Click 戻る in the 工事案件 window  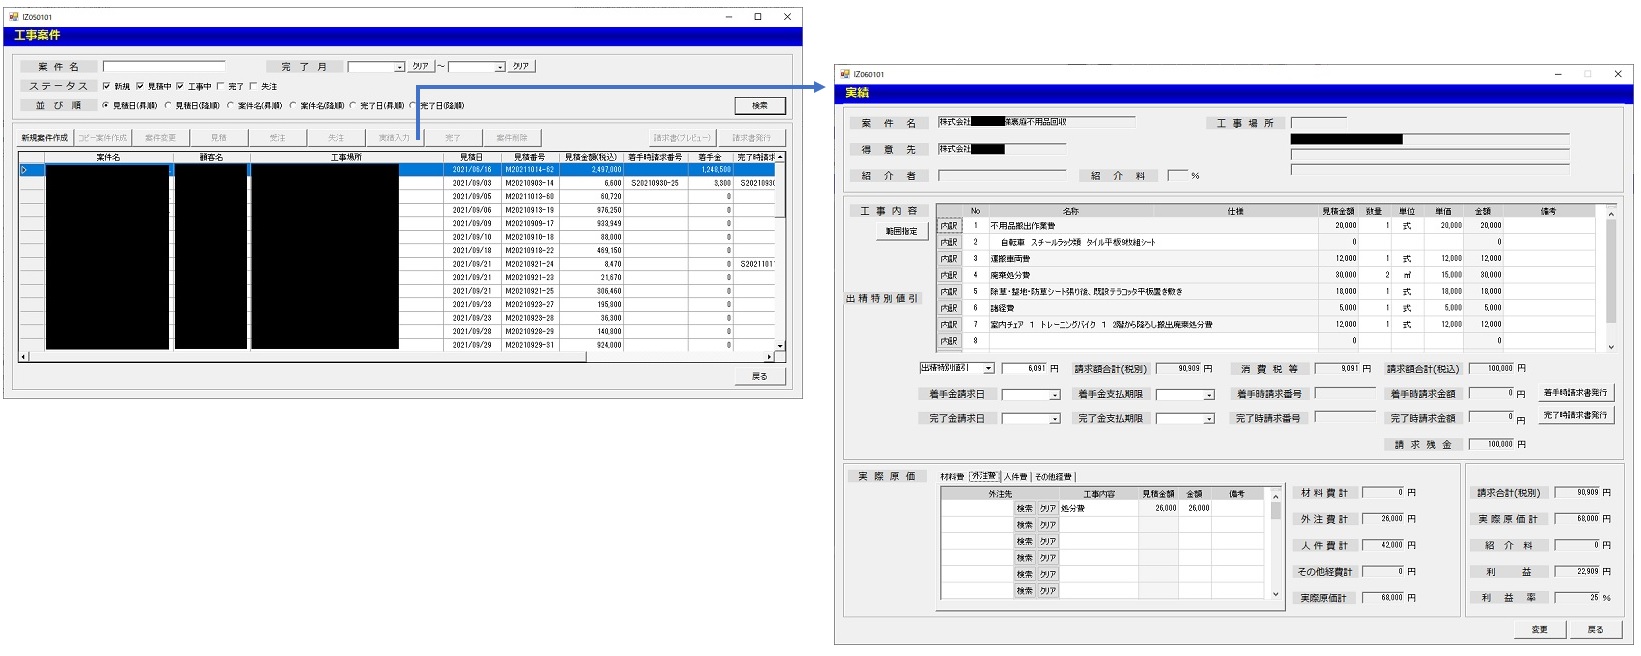click(760, 376)
